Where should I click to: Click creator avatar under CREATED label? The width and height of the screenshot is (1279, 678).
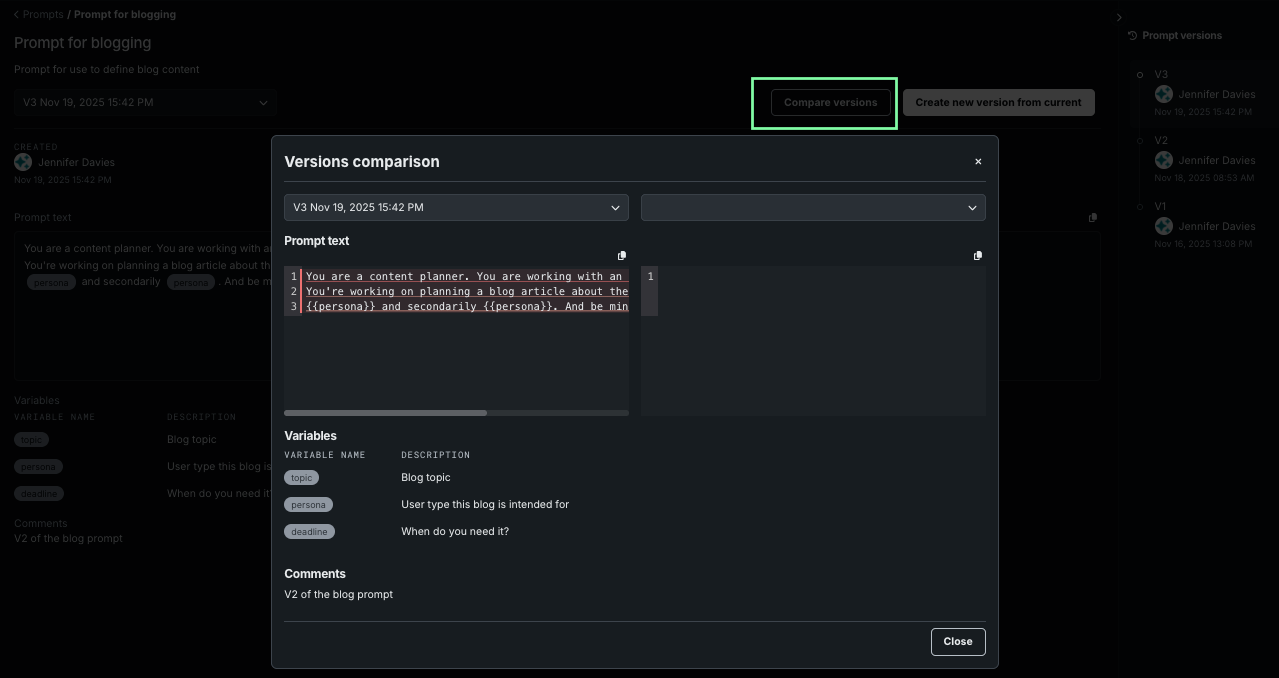pos(23,162)
